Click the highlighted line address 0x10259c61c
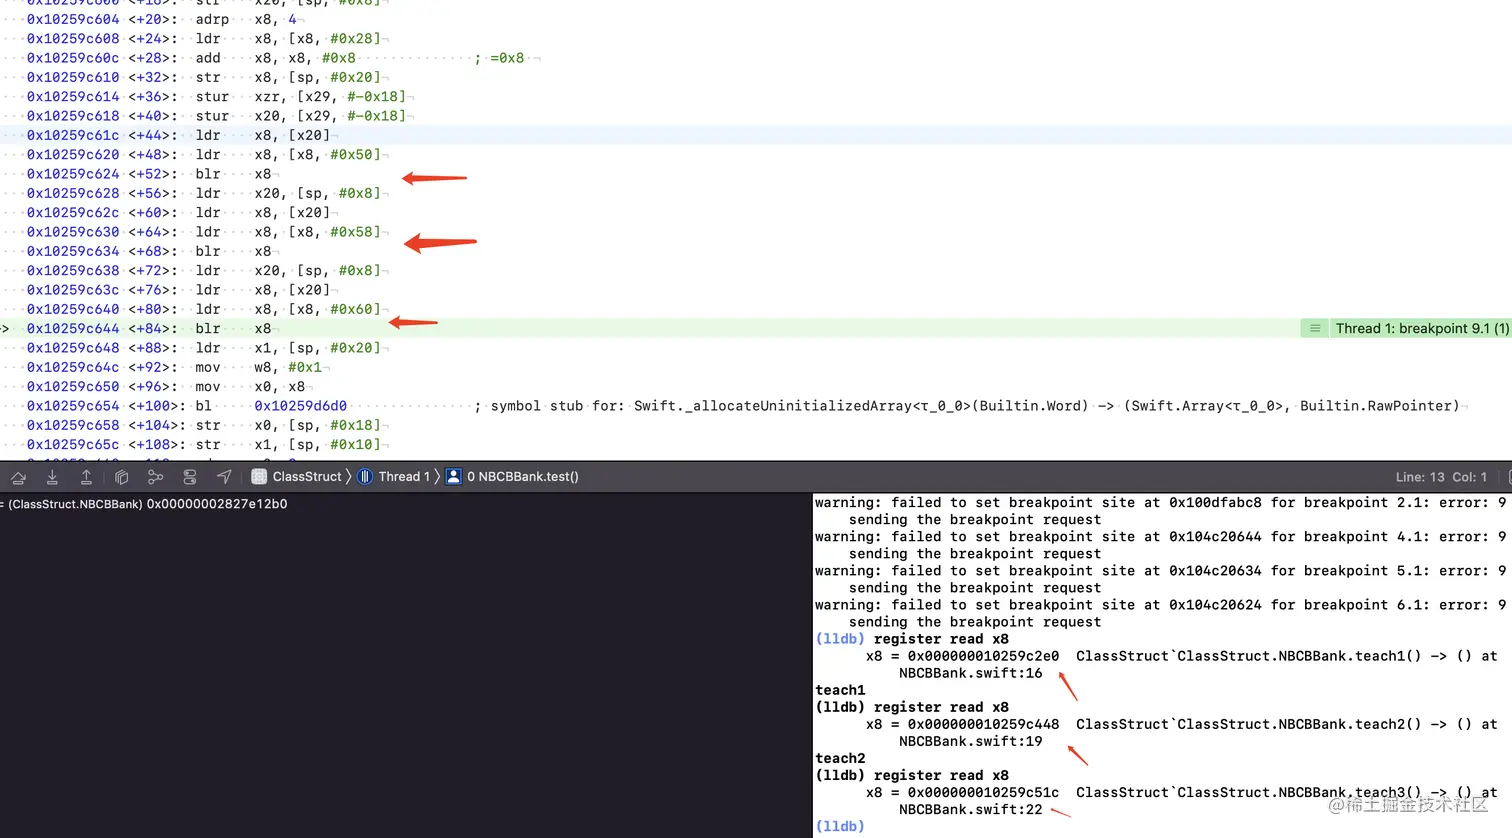The height and width of the screenshot is (838, 1512). pos(73,135)
